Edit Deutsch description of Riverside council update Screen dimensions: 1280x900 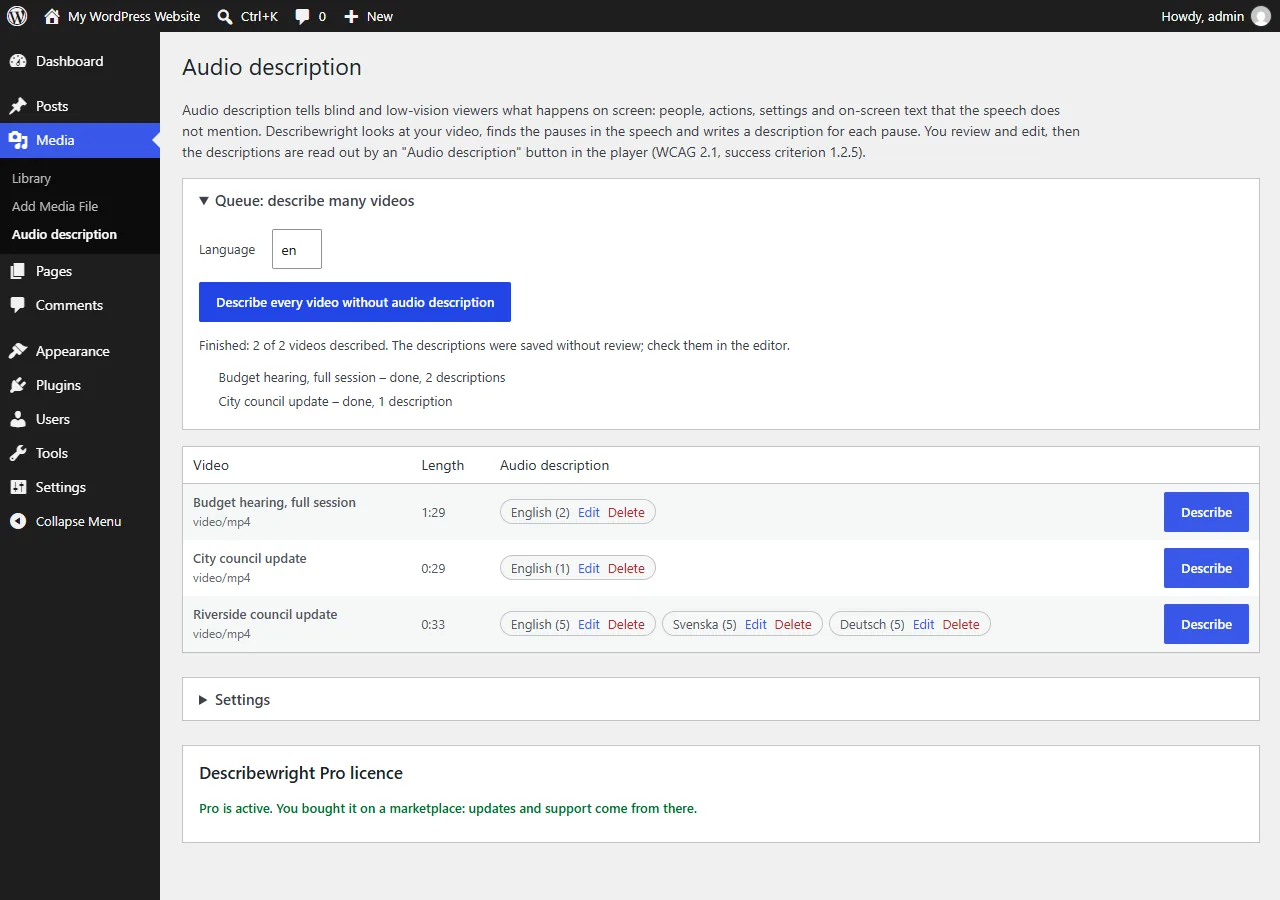tap(924, 624)
